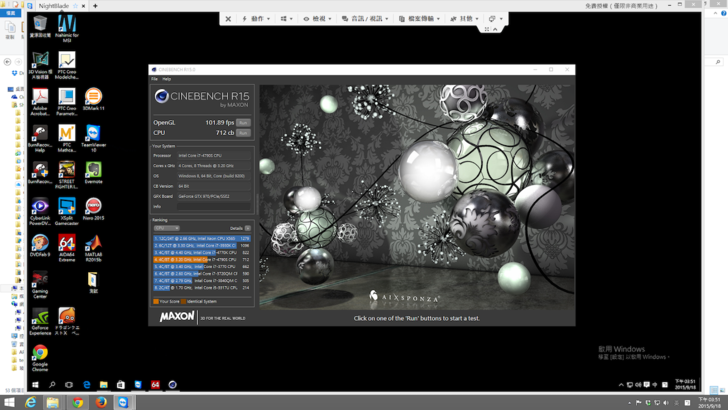Run the OpenGL benchmark test

243,123
